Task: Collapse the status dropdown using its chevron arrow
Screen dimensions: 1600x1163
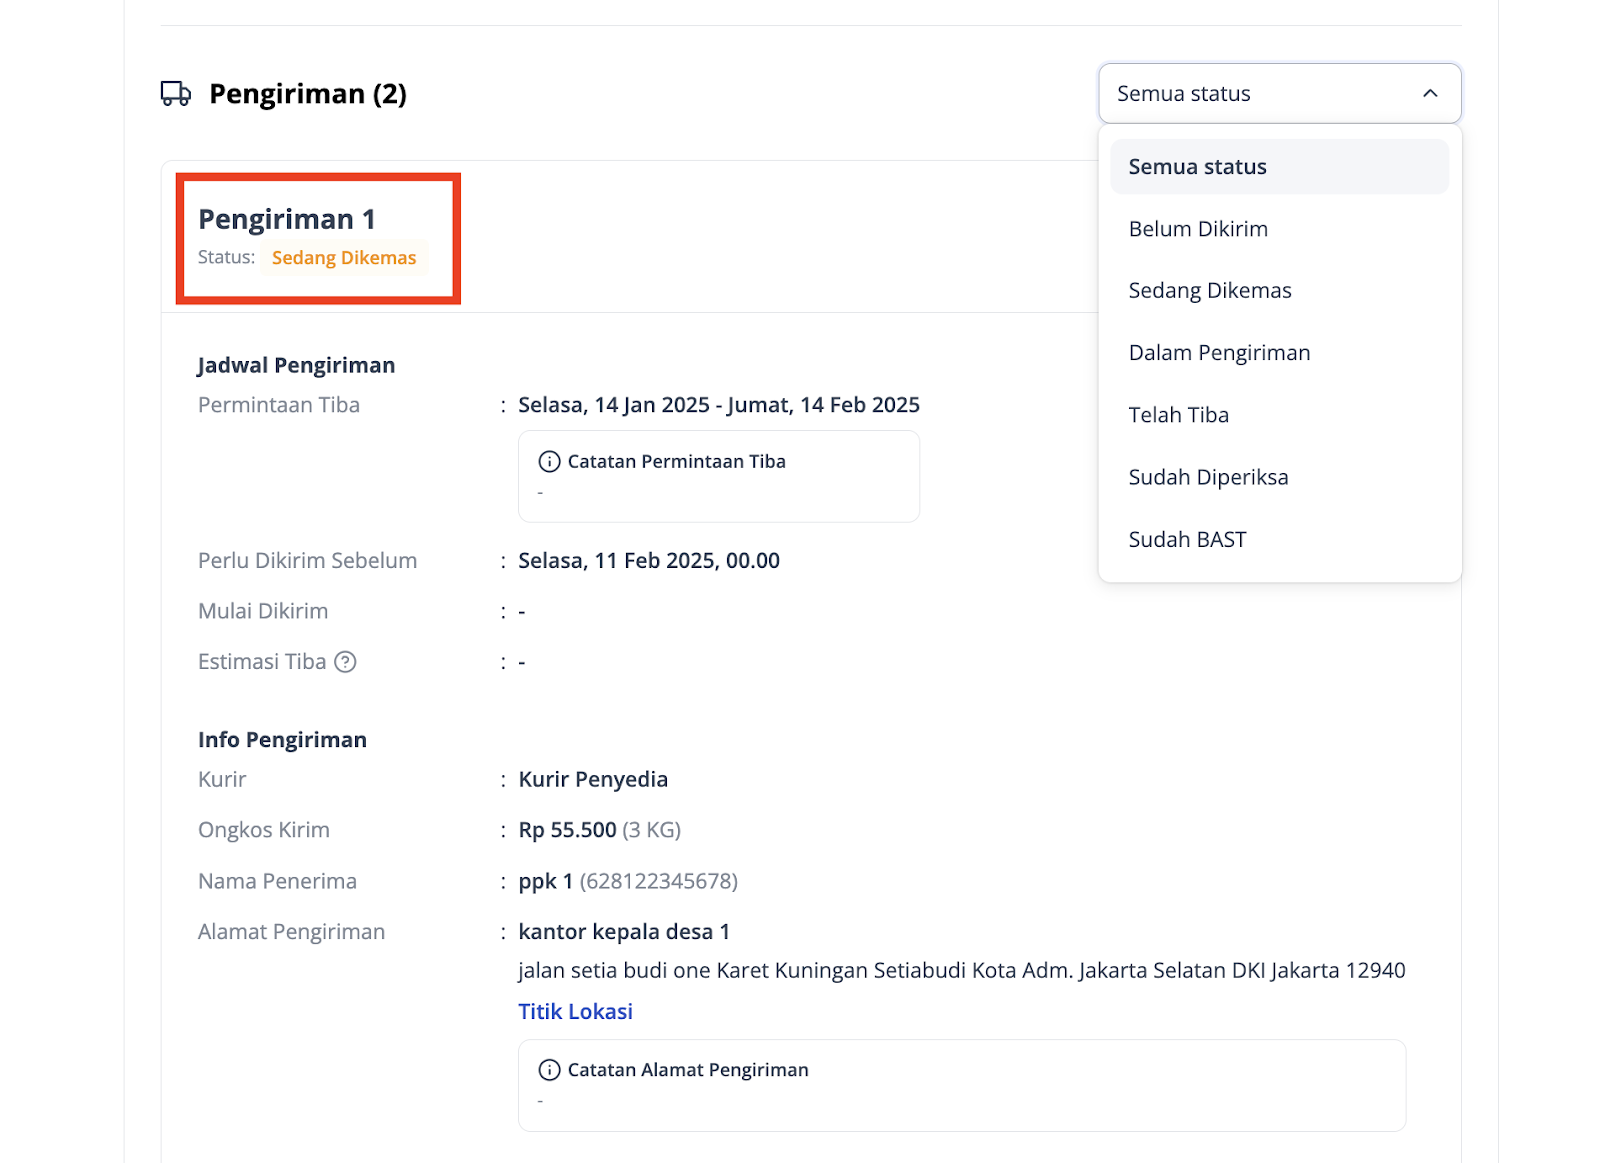Action: point(1430,94)
